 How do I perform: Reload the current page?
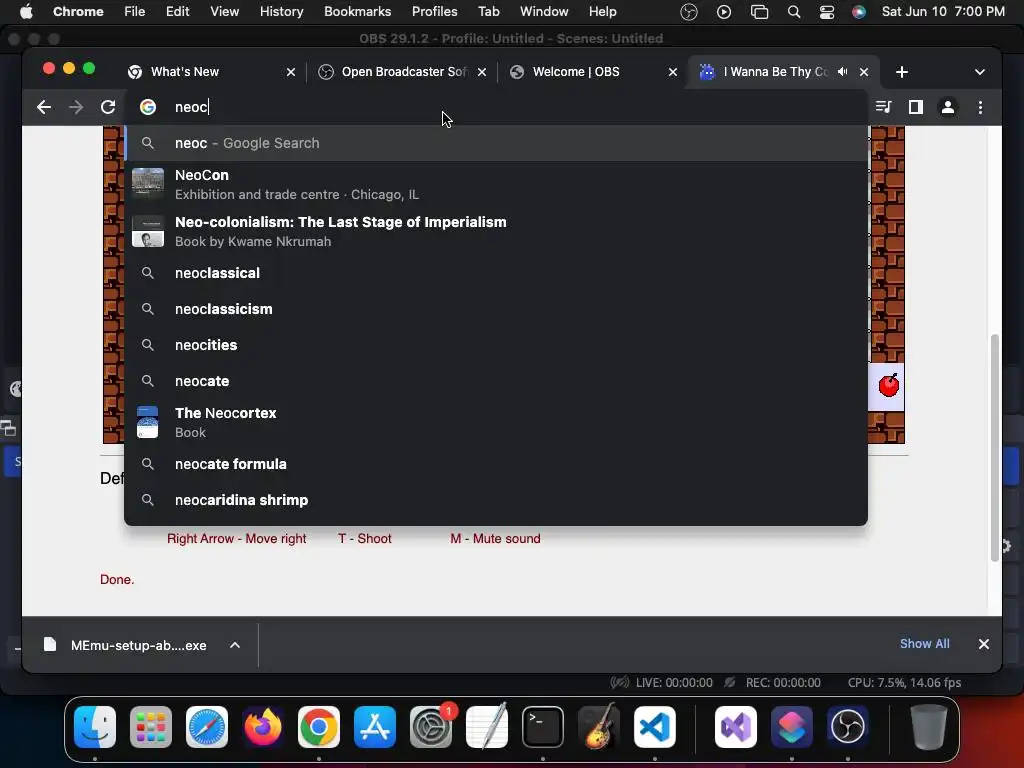click(x=108, y=107)
